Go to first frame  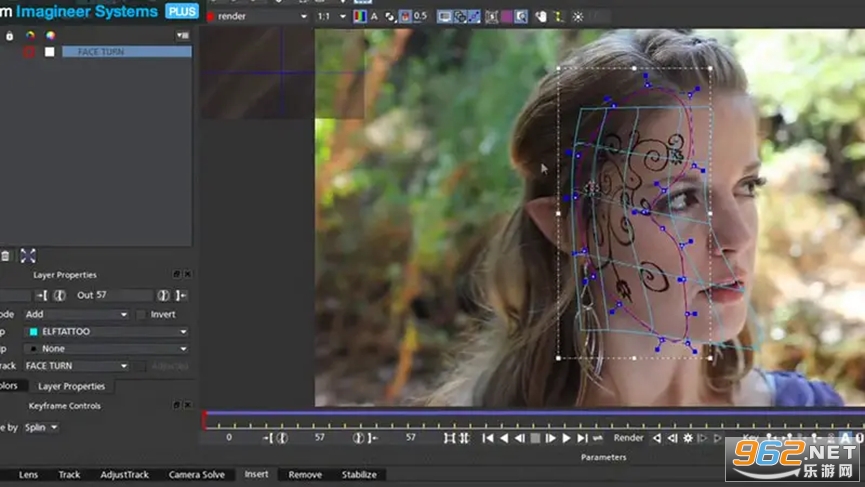pyautogui.click(x=488, y=438)
